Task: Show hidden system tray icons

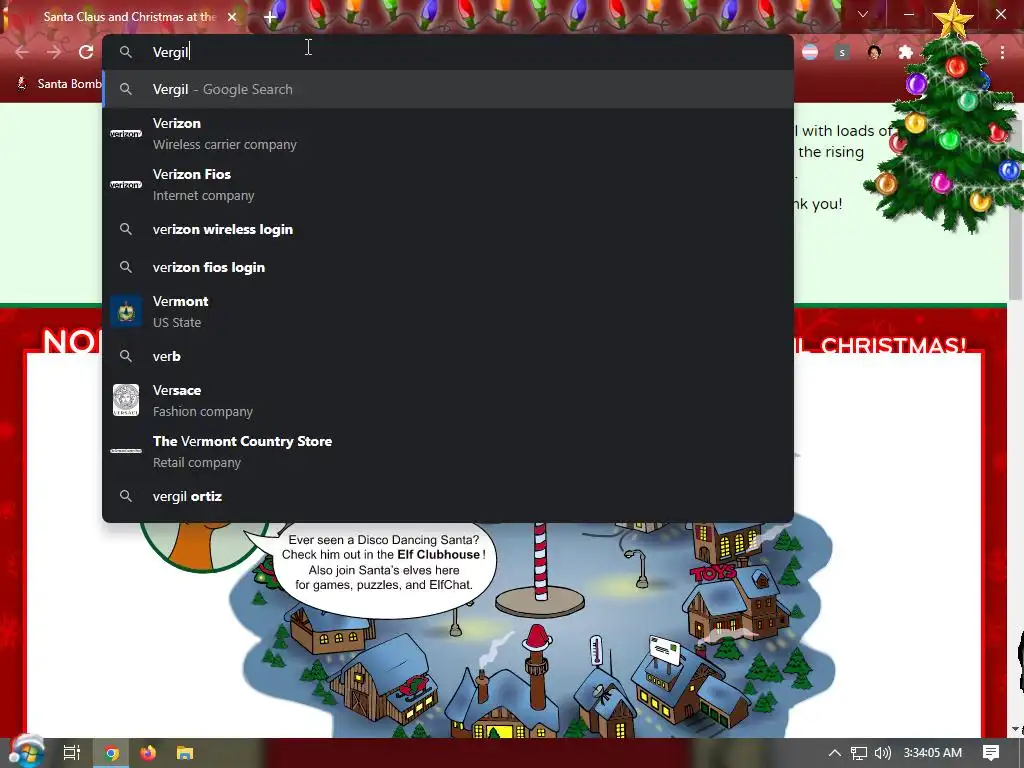Action: coord(835,753)
